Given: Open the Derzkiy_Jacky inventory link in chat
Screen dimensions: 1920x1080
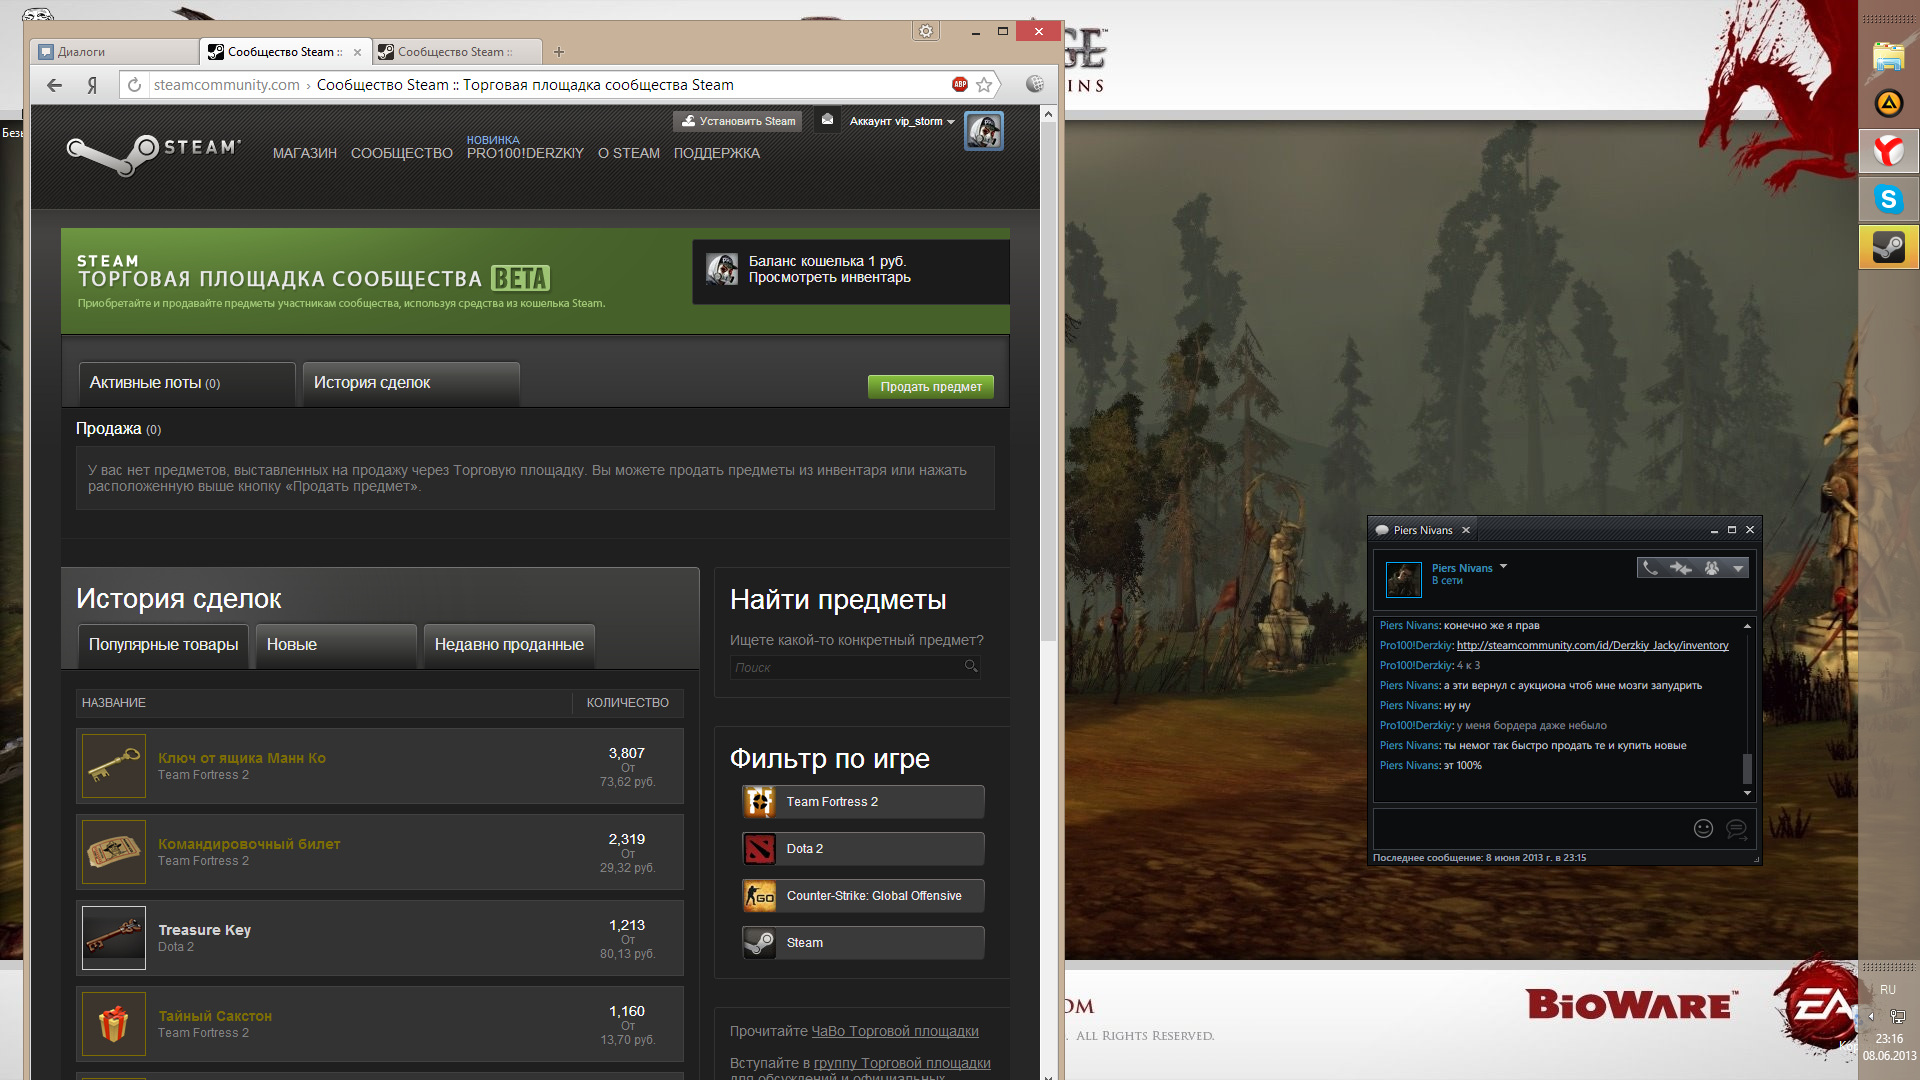Looking at the screenshot, I should (x=1592, y=646).
